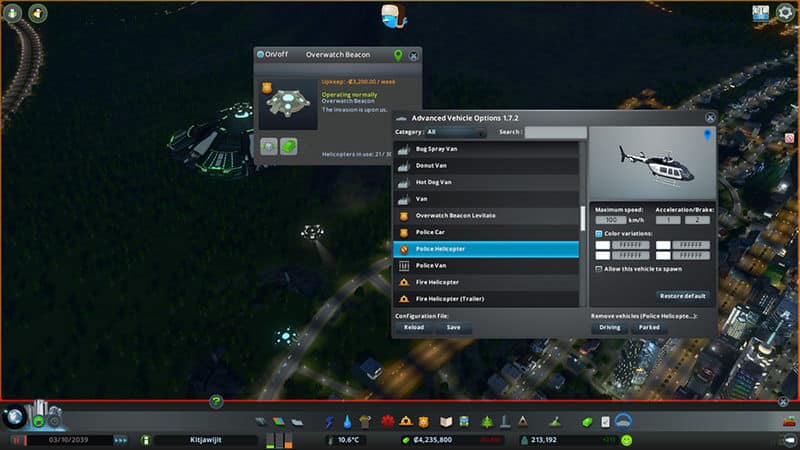Viewport: 800px width, 450px height.
Task: Click the green cube icon in beacon panel
Action: click(289, 147)
